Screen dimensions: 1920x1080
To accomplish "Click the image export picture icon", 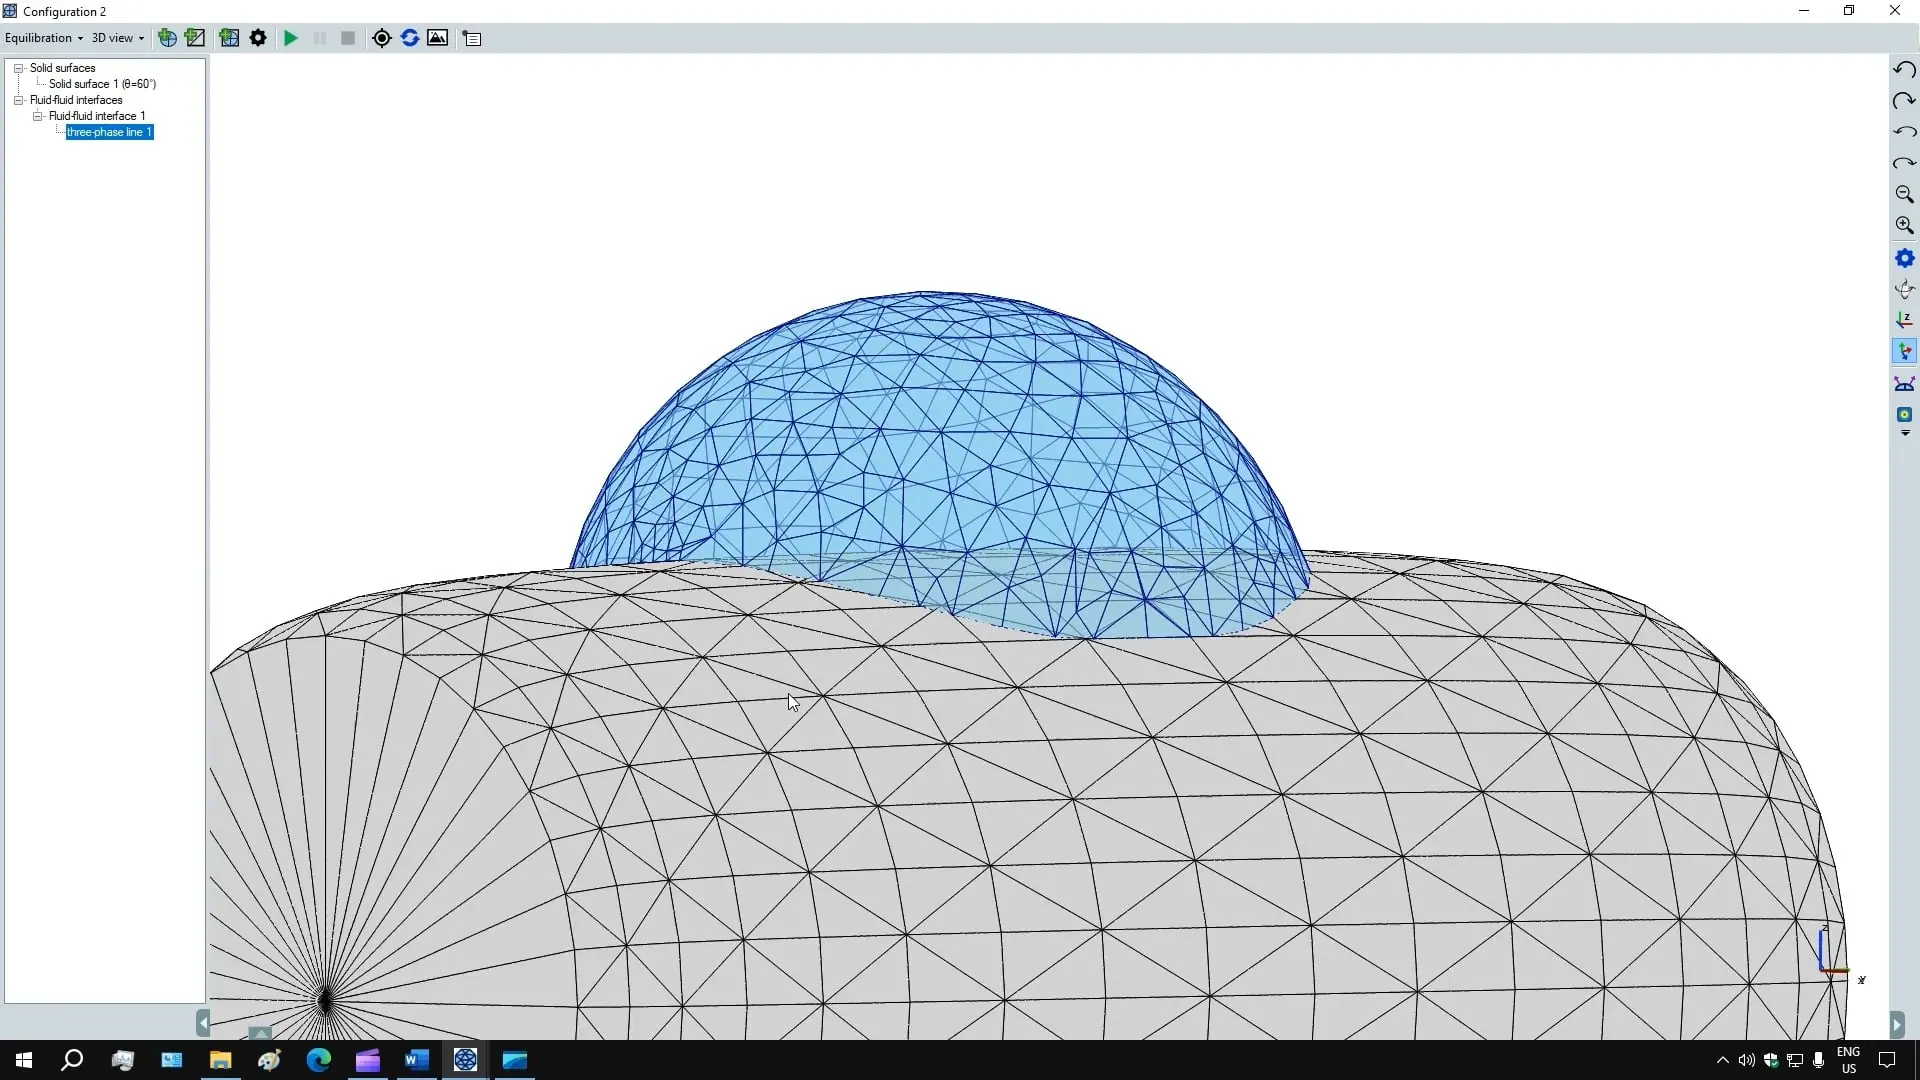I will (x=437, y=38).
